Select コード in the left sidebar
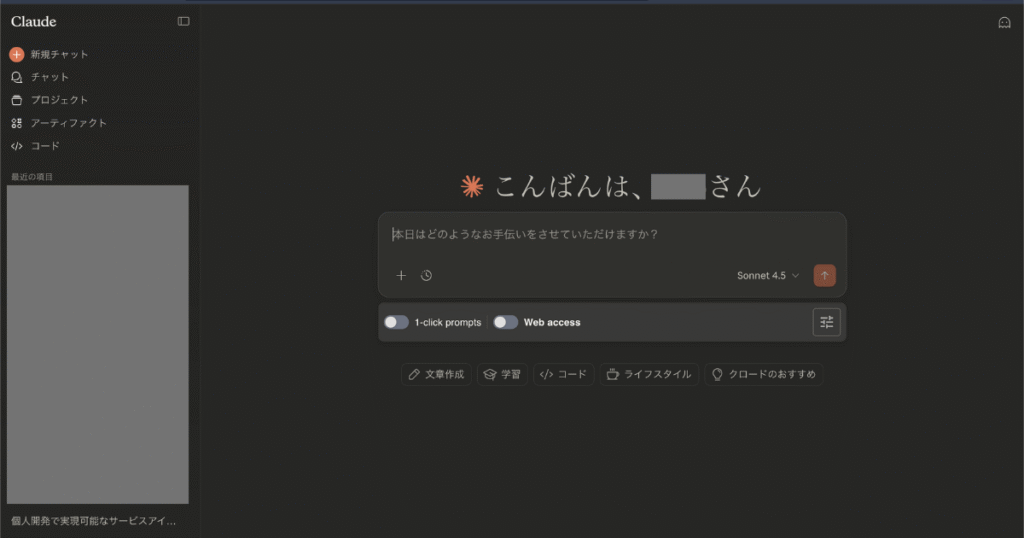 (45, 146)
